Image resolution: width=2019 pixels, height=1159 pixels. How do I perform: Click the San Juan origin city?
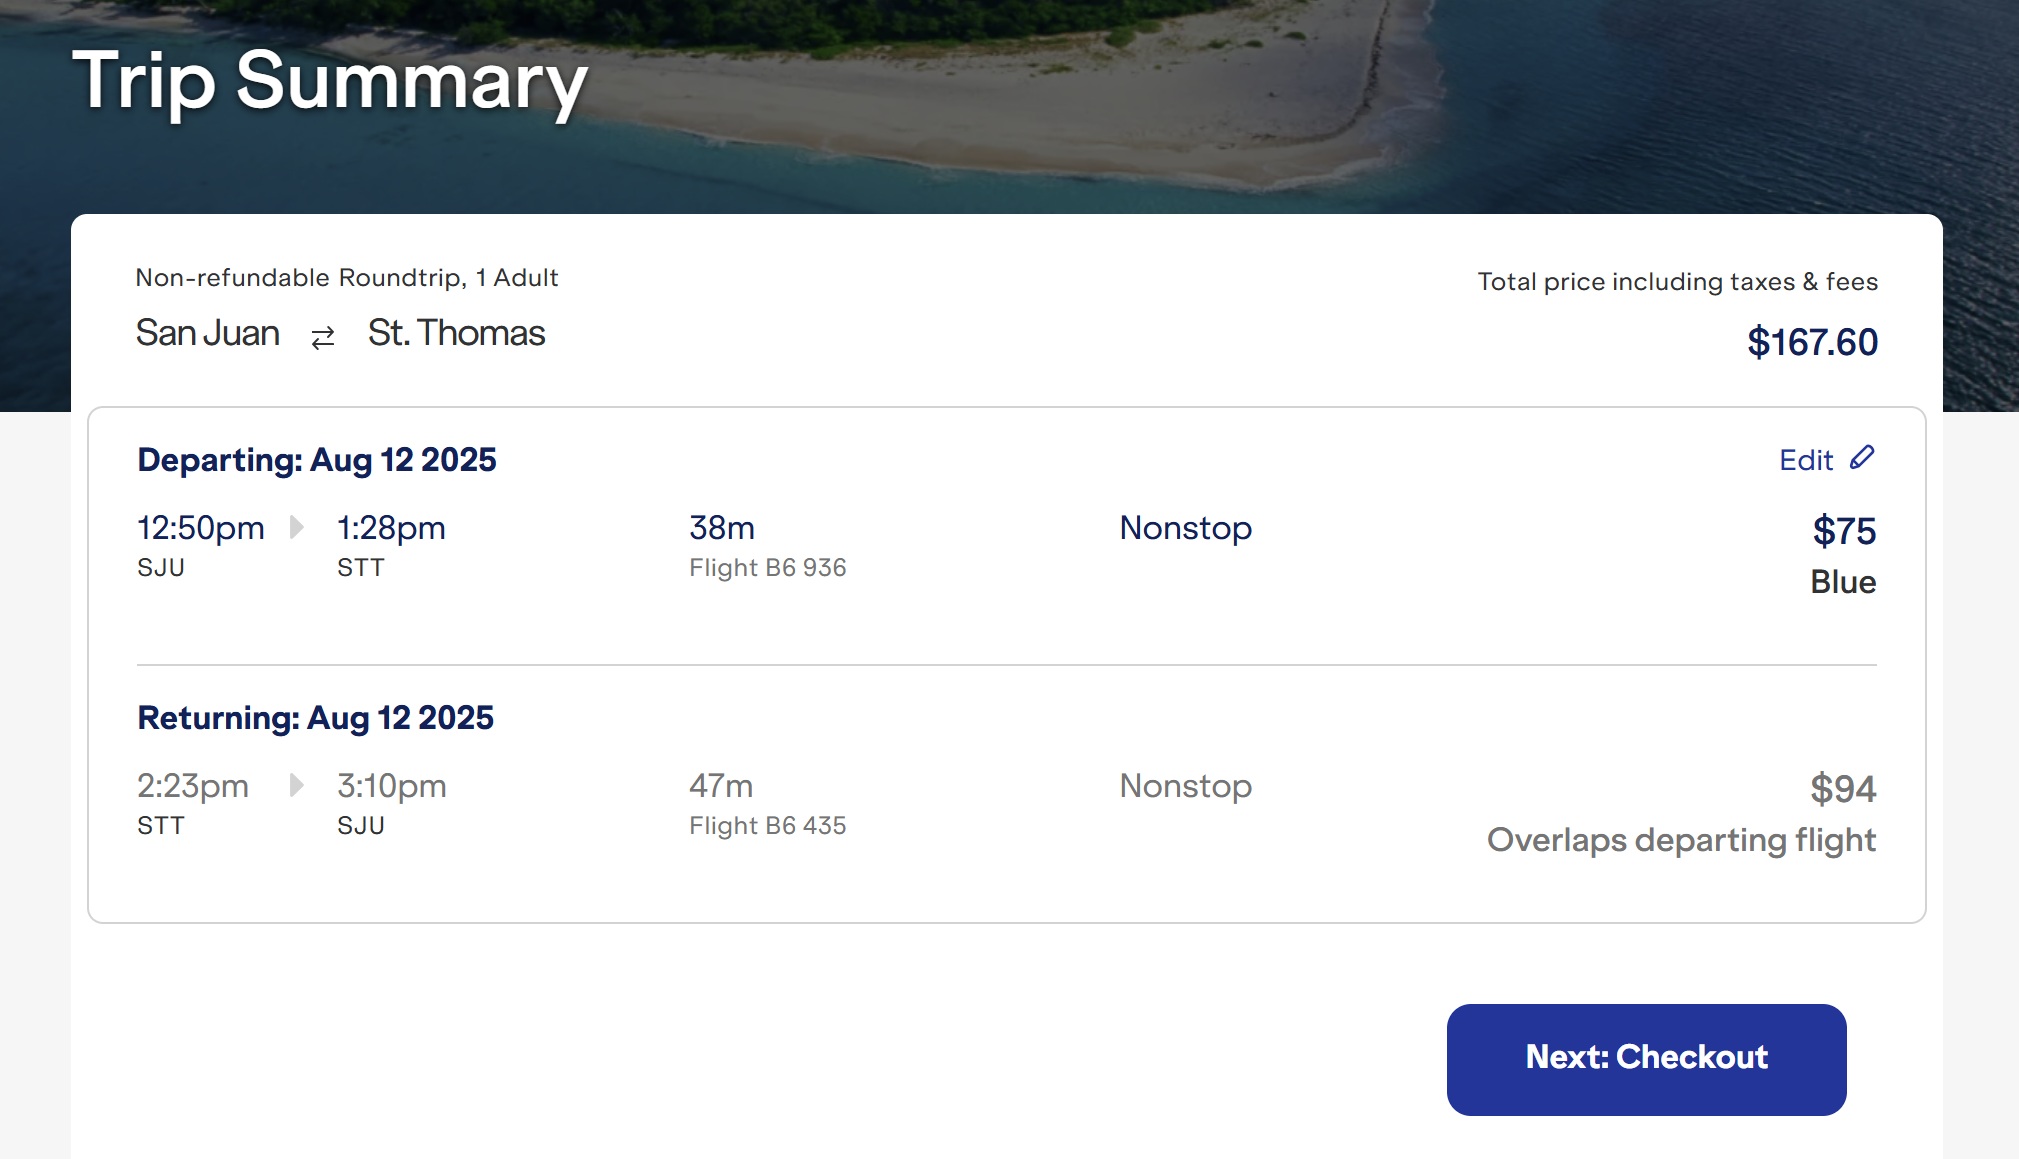[x=208, y=333]
